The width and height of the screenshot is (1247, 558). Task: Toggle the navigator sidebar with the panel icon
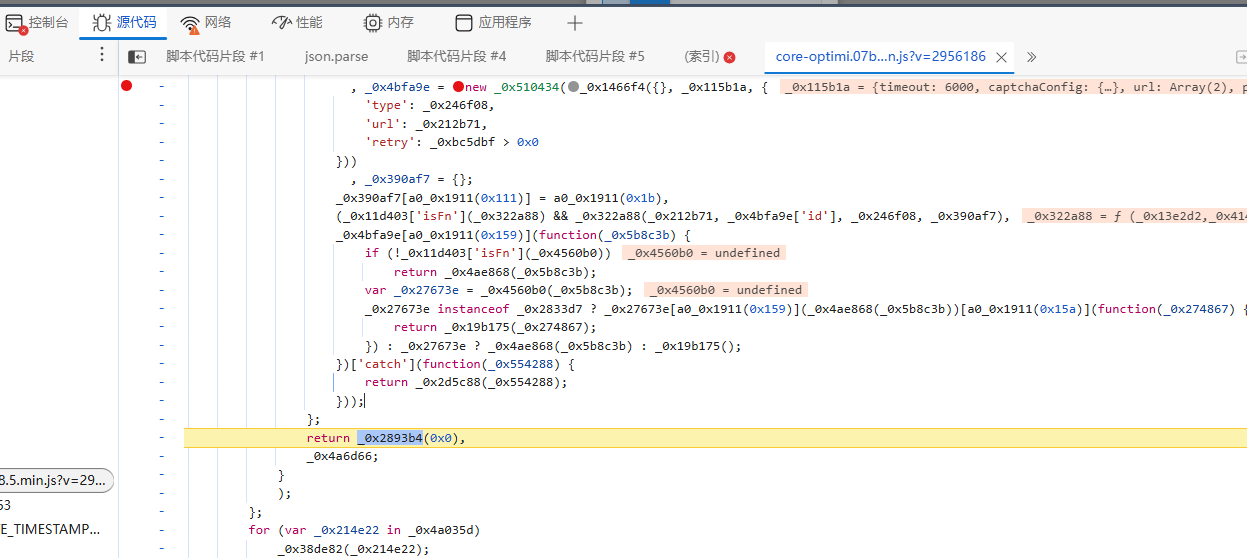pos(137,57)
